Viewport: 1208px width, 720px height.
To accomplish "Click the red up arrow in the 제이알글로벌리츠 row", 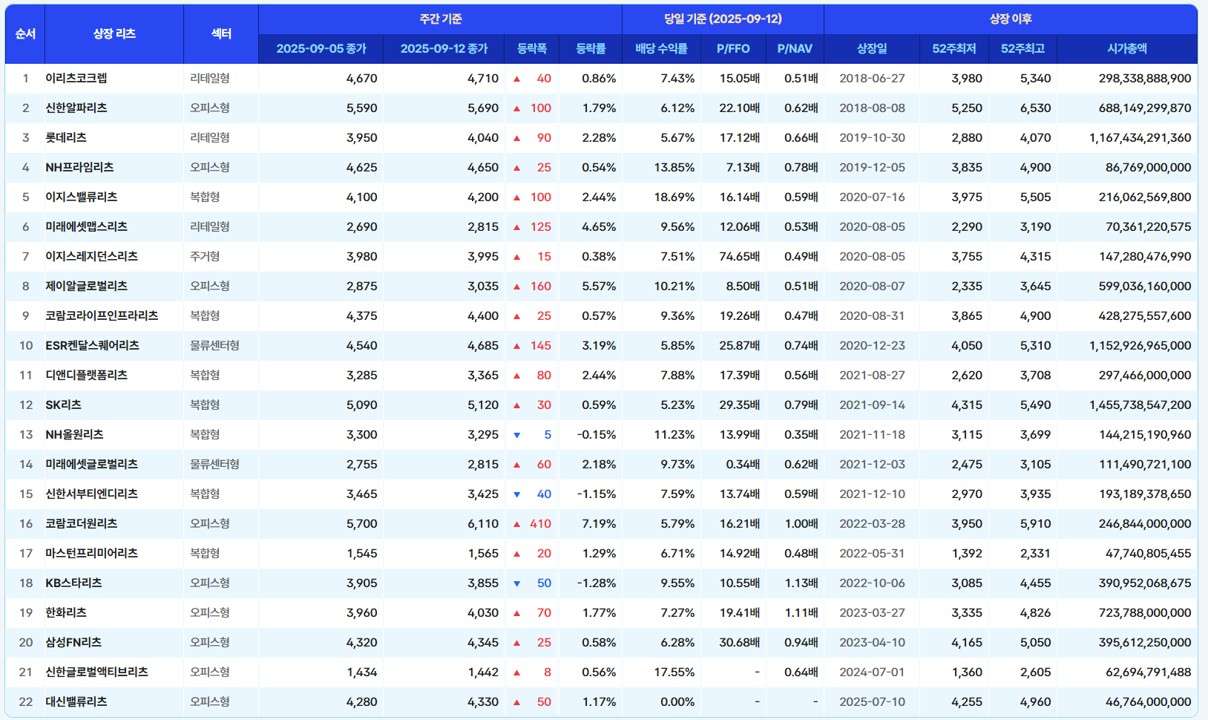I will coord(517,286).
